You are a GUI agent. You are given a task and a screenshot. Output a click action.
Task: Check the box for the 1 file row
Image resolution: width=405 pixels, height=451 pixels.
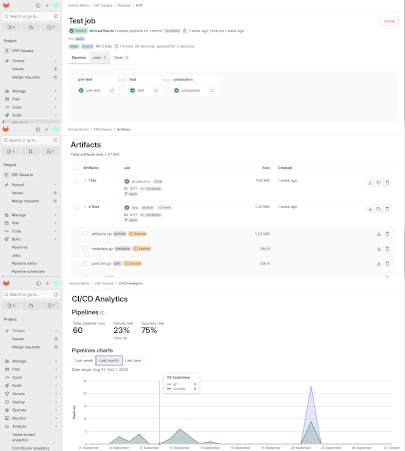coord(77,180)
